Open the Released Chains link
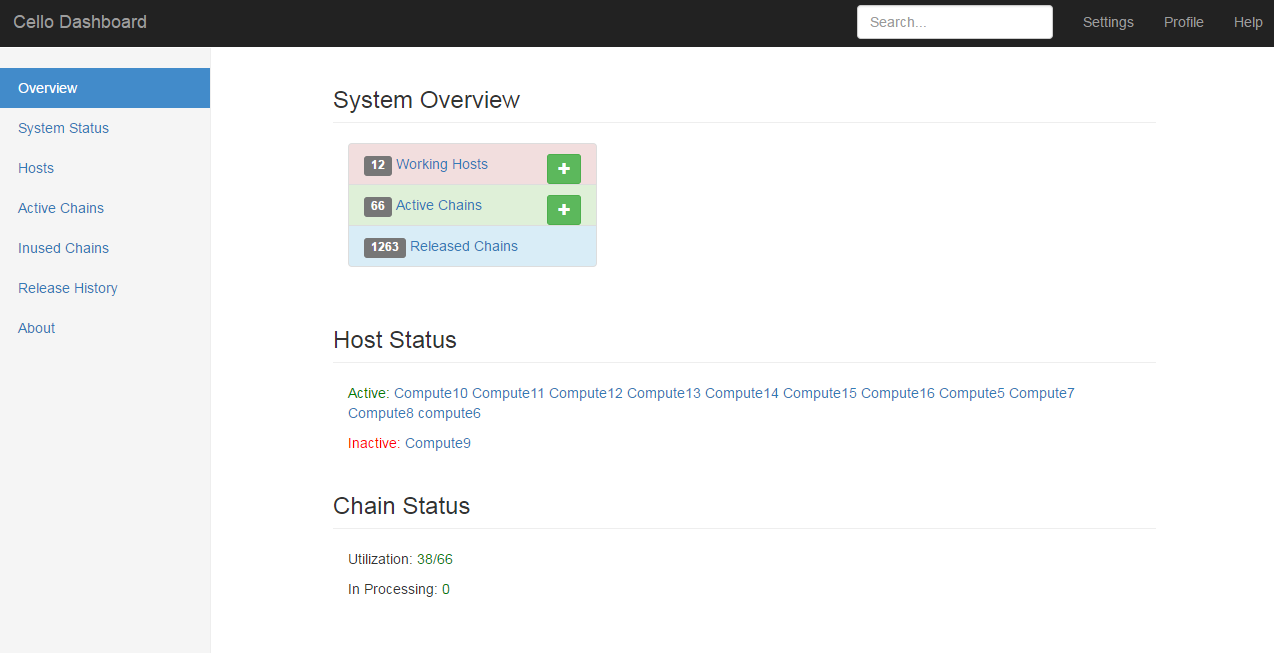 tap(463, 246)
